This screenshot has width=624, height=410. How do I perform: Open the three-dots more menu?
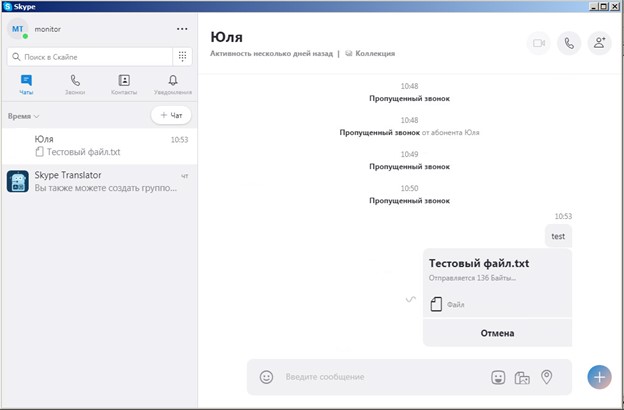point(181,29)
